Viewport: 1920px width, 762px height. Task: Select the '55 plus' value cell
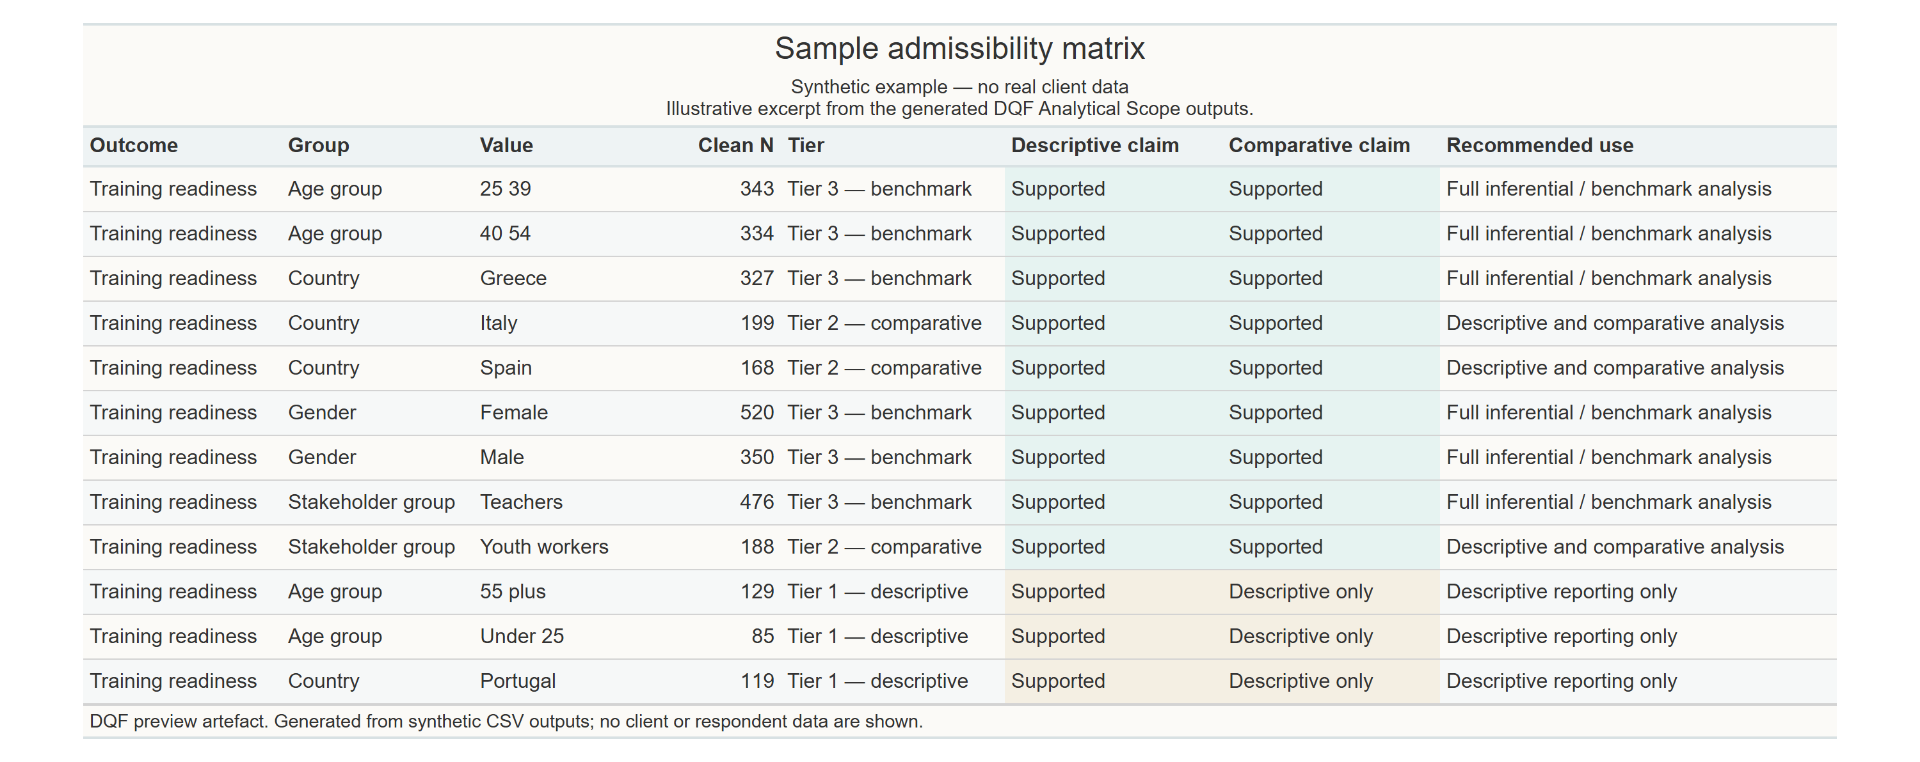pos(513,591)
